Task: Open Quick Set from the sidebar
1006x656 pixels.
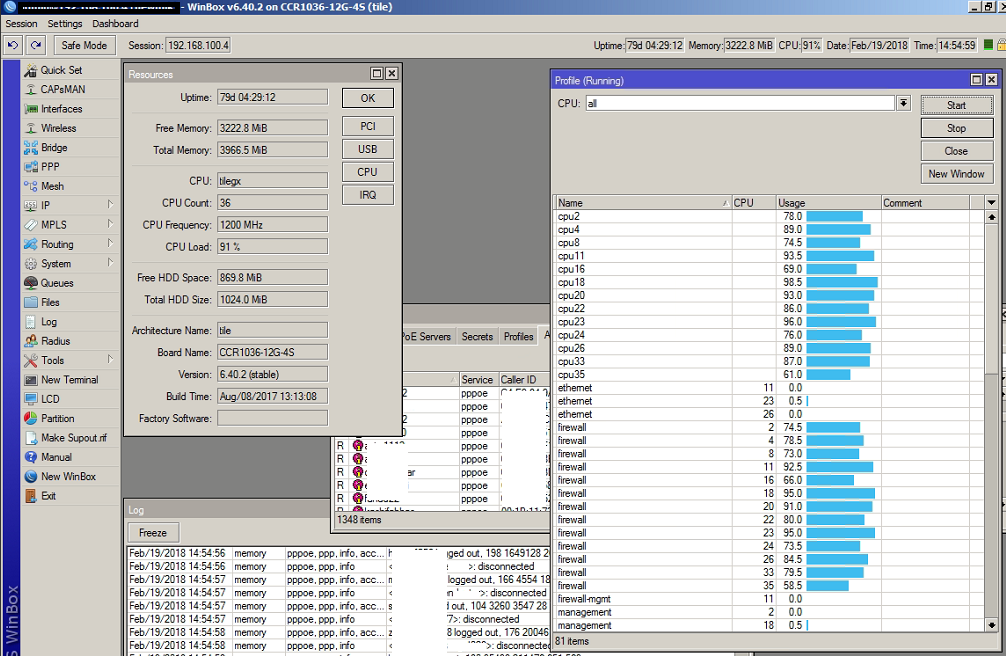Action: tap(61, 70)
